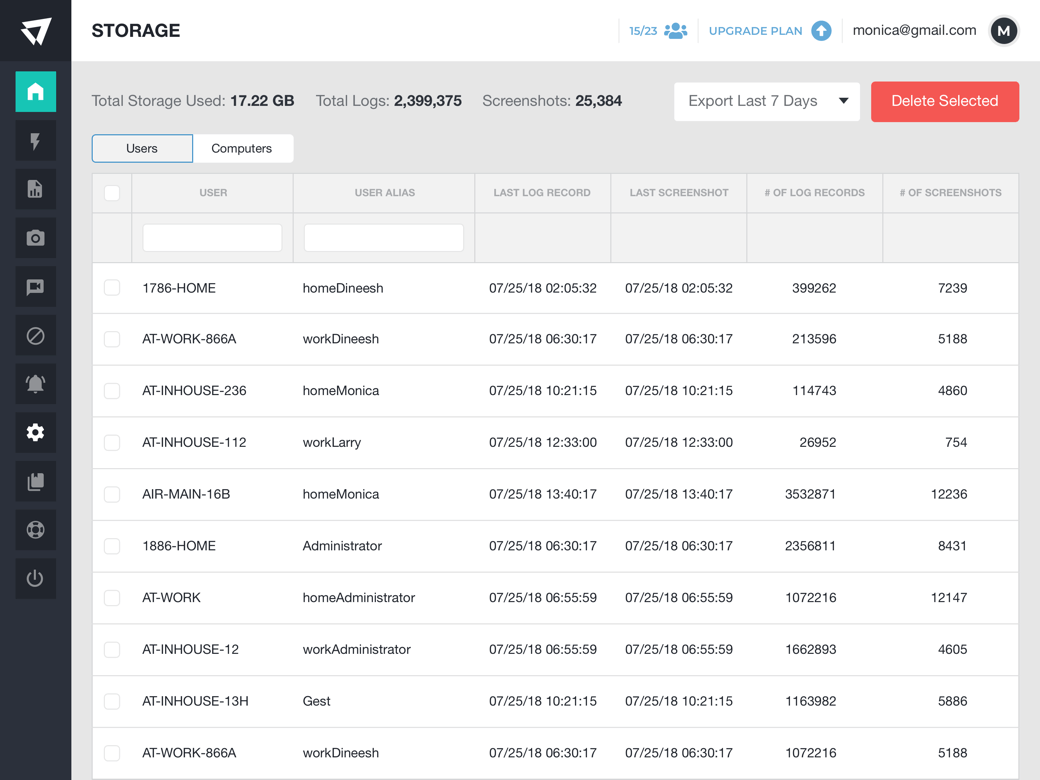Open the support lifebuoy icon
This screenshot has width=1040, height=780.
(35, 530)
